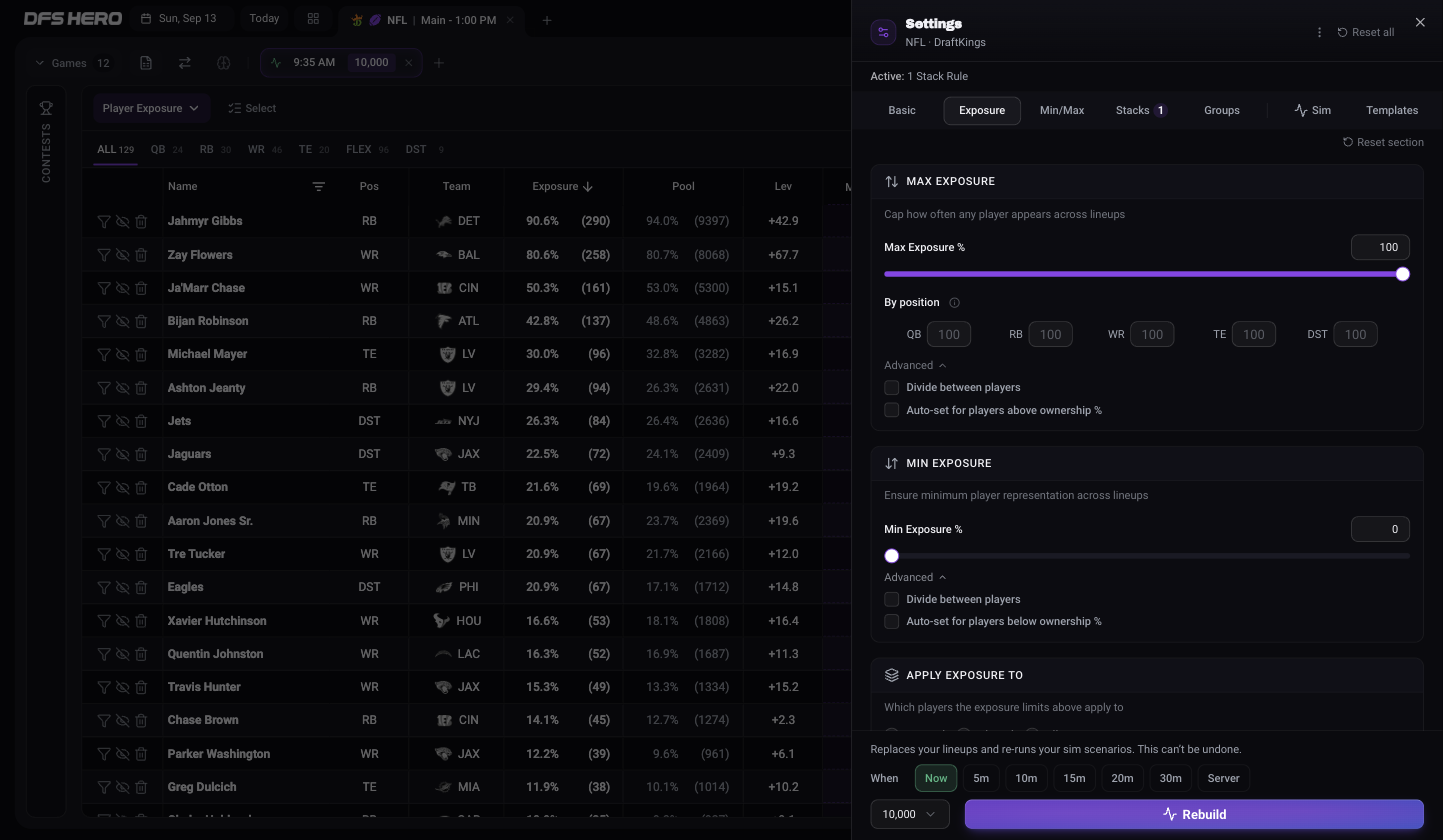Hide Bijan Robinson with the eye icon
The image size is (1443, 840).
pos(123,321)
